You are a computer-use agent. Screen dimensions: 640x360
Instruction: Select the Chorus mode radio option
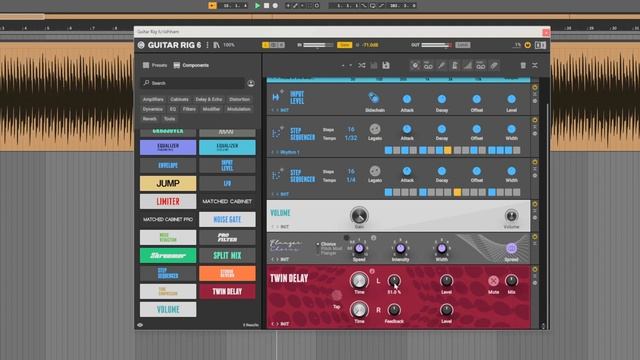[x=327, y=244]
